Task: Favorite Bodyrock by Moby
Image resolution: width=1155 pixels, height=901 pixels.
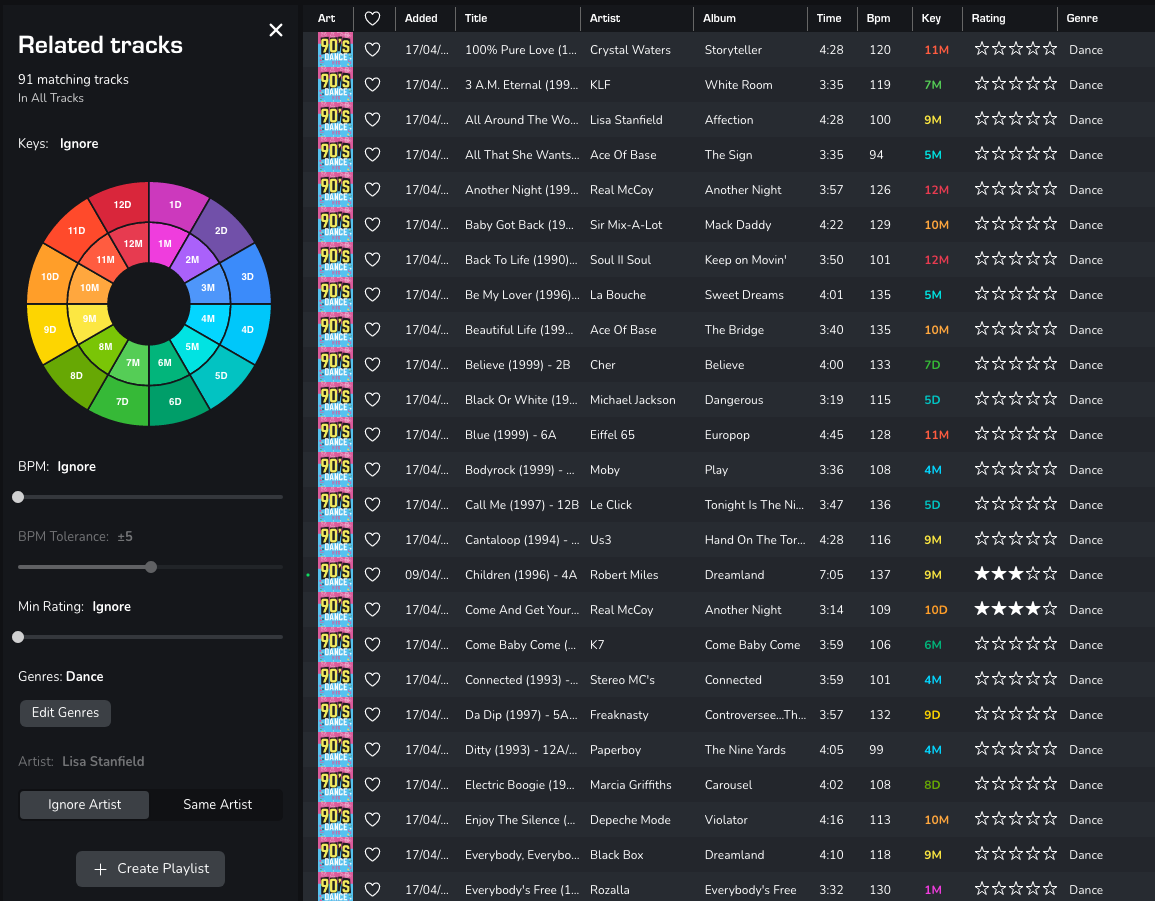Action: click(x=373, y=469)
